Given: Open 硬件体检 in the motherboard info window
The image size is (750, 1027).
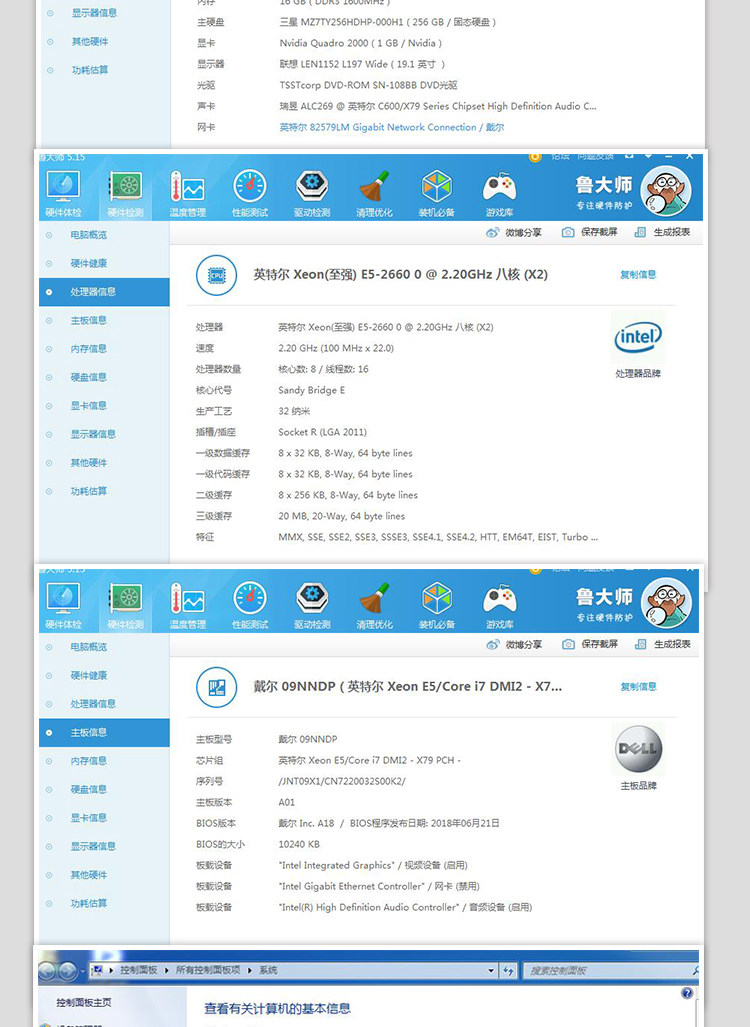Looking at the screenshot, I should tap(64, 605).
